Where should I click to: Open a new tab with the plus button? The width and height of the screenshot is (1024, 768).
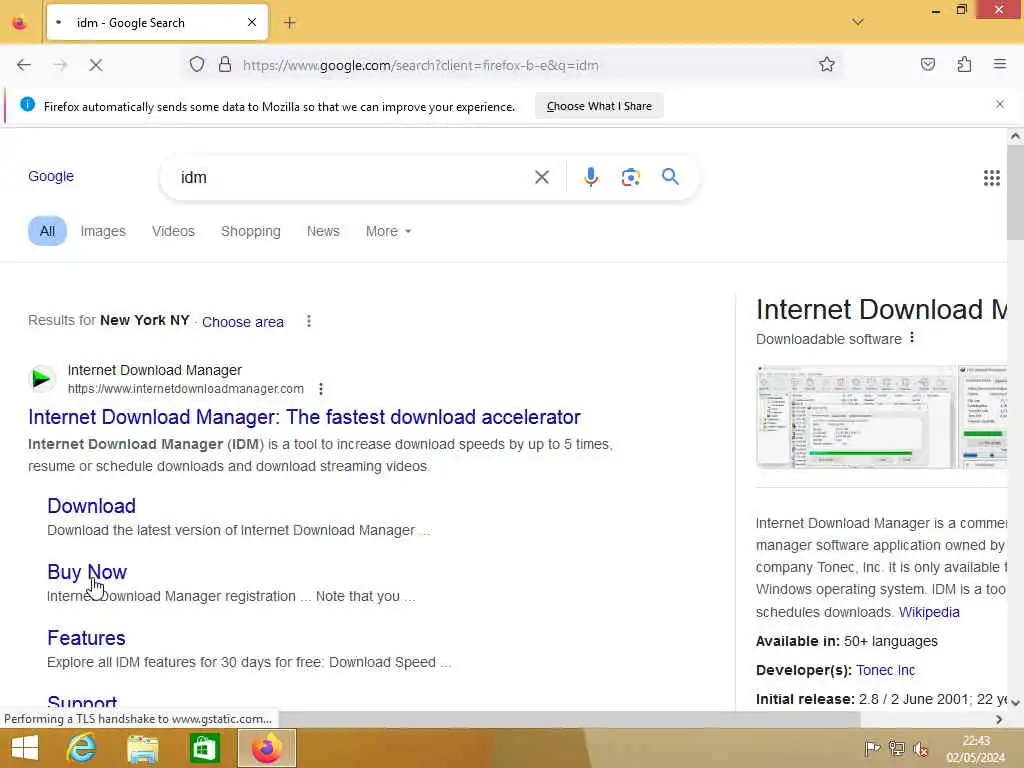(290, 23)
